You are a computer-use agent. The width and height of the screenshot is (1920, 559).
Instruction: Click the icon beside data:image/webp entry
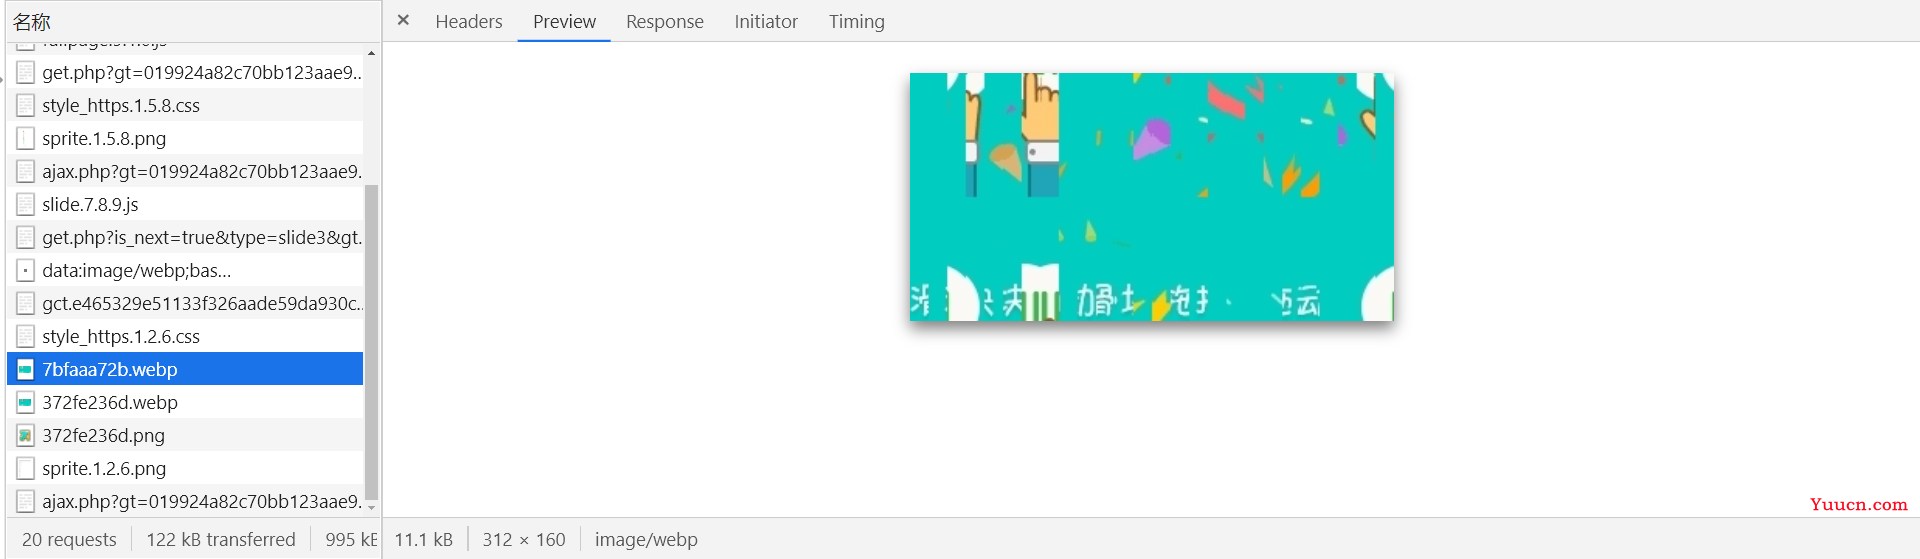(x=26, y=270)
